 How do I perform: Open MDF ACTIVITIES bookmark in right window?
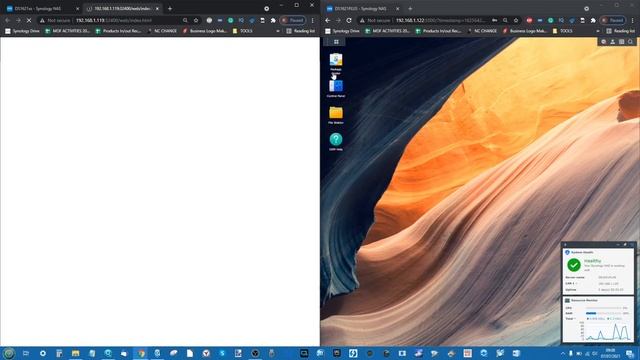coord(387,31)
